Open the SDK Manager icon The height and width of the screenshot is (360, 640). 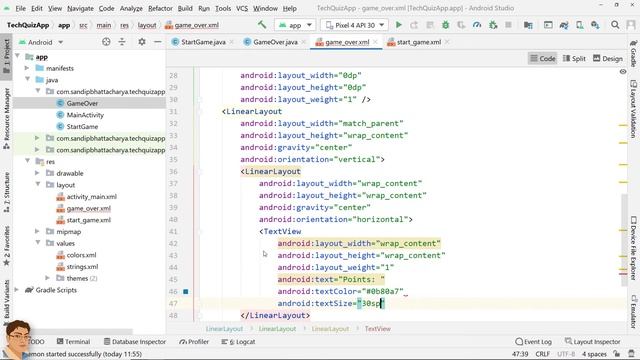tap(595, 25)
